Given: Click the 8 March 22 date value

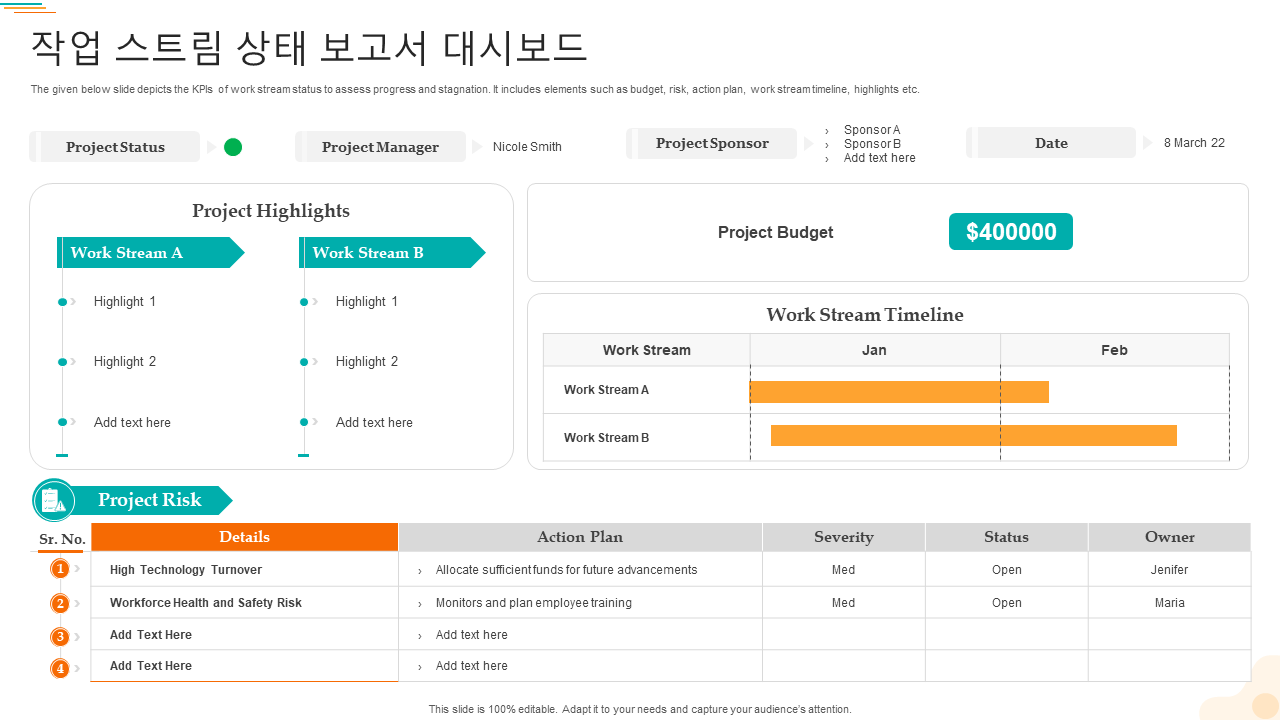Looking at the screenshot, I should point(1194,143).
